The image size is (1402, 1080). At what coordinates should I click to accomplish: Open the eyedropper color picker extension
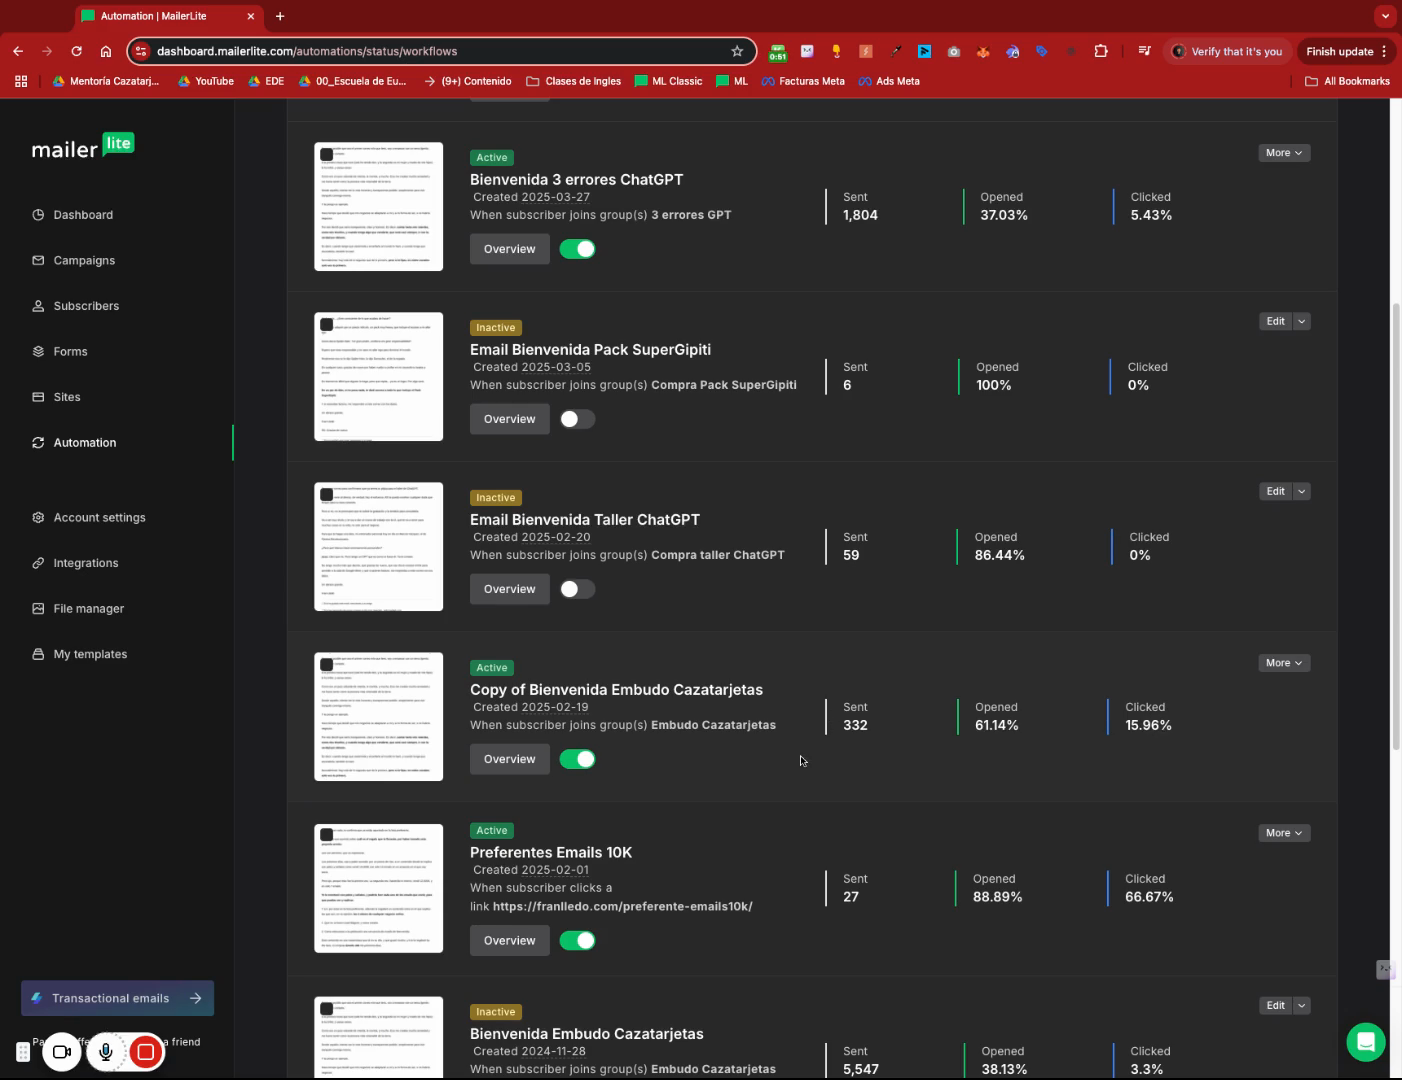[x=895, y=51]
